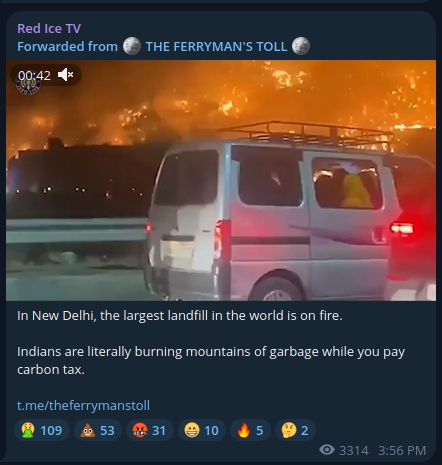This screenshot has width=442, height=465.
Task: Click the 3314 view count
Action: (x=354, y=450)
